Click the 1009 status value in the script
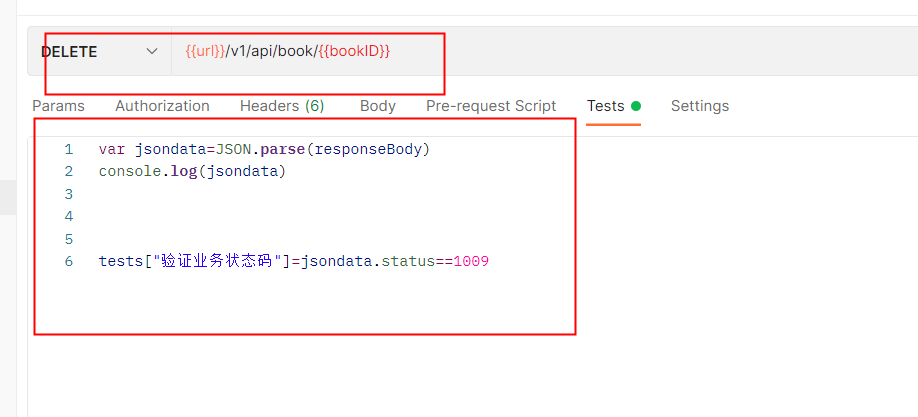 [x=471, y=262]
